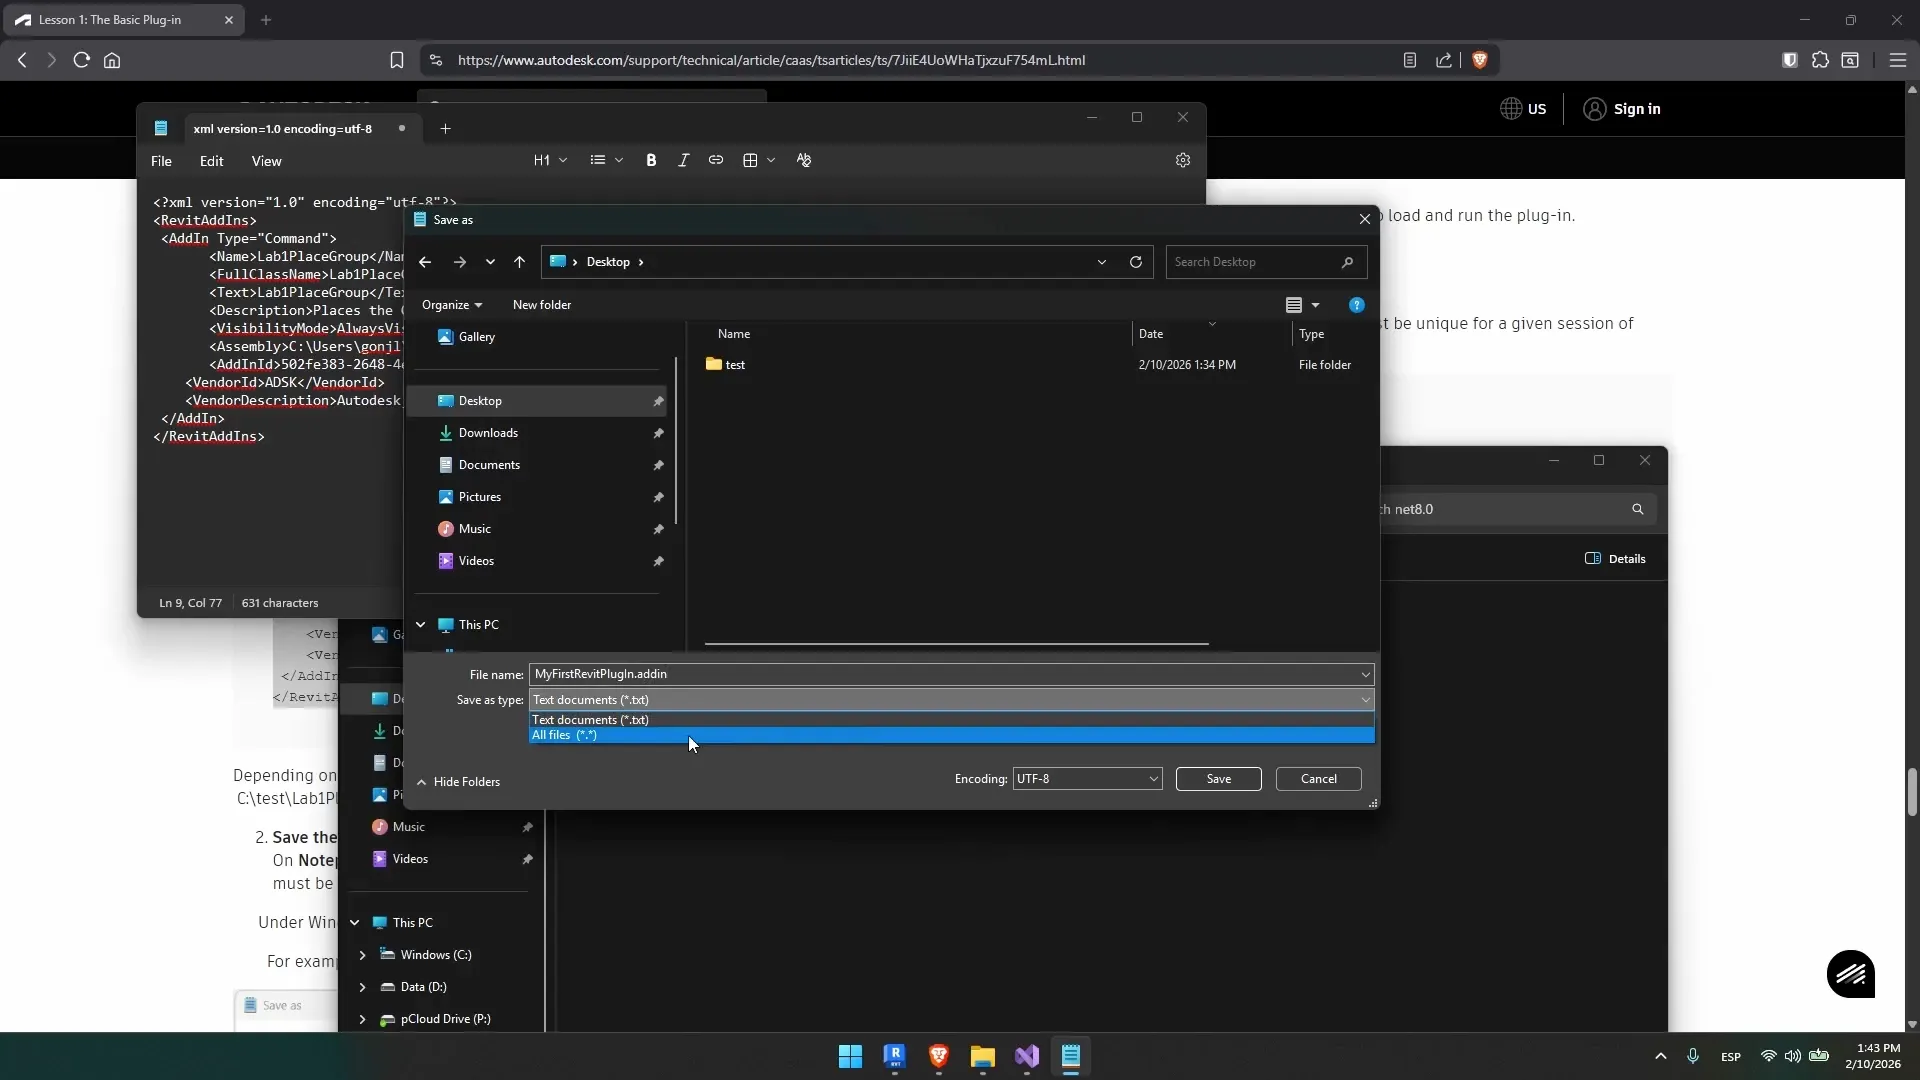Toggle italic formatting in Notepad
This screenshot has height=1080, width=1920.
[x=683, y=160]
